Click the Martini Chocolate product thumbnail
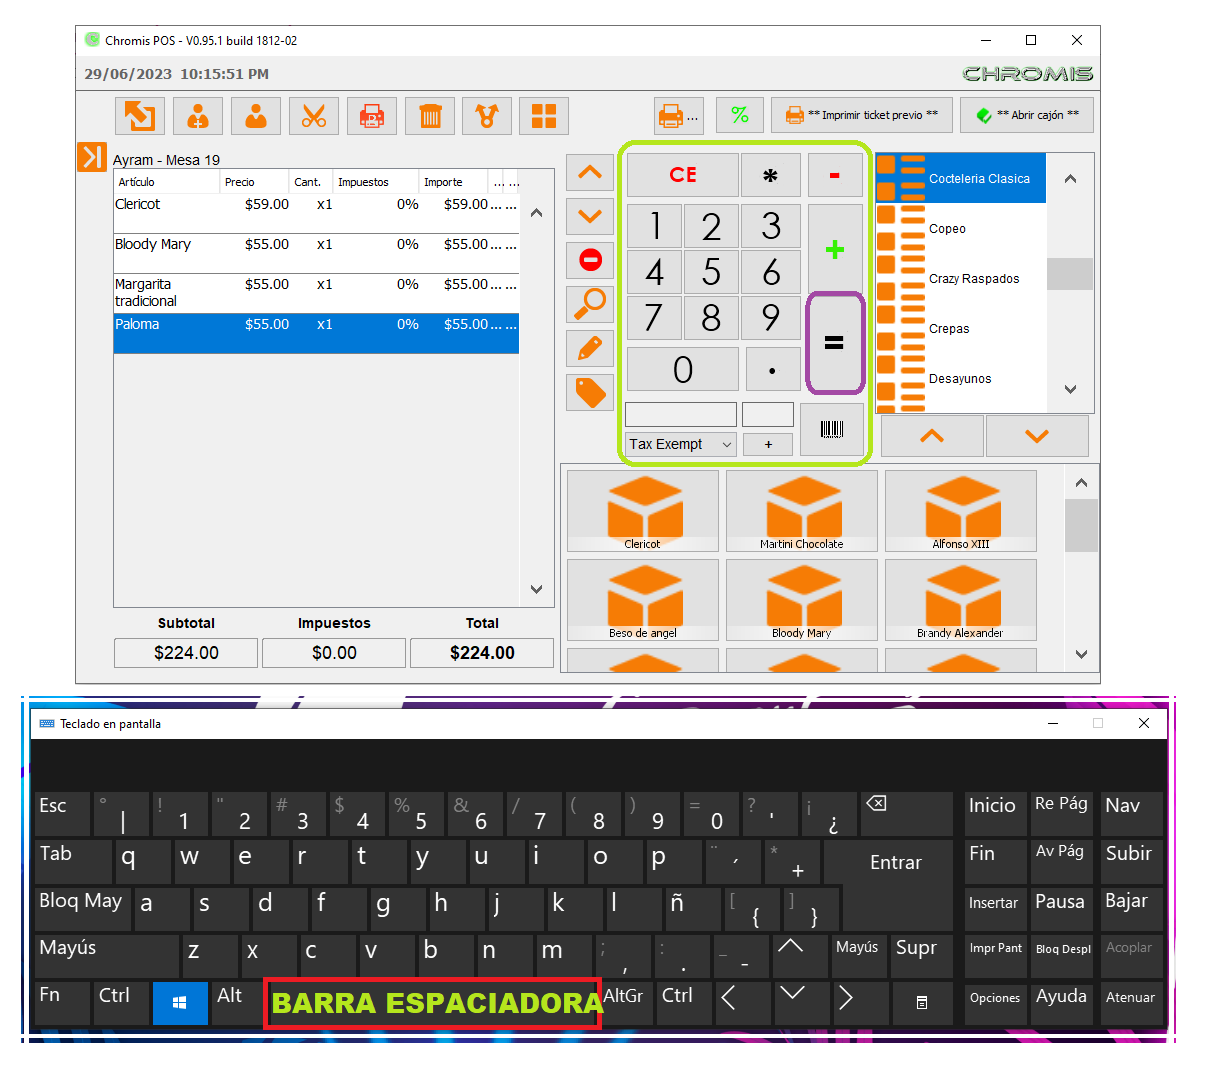This screenshot has height=1072, width=1218. click(x=802, y=511)
